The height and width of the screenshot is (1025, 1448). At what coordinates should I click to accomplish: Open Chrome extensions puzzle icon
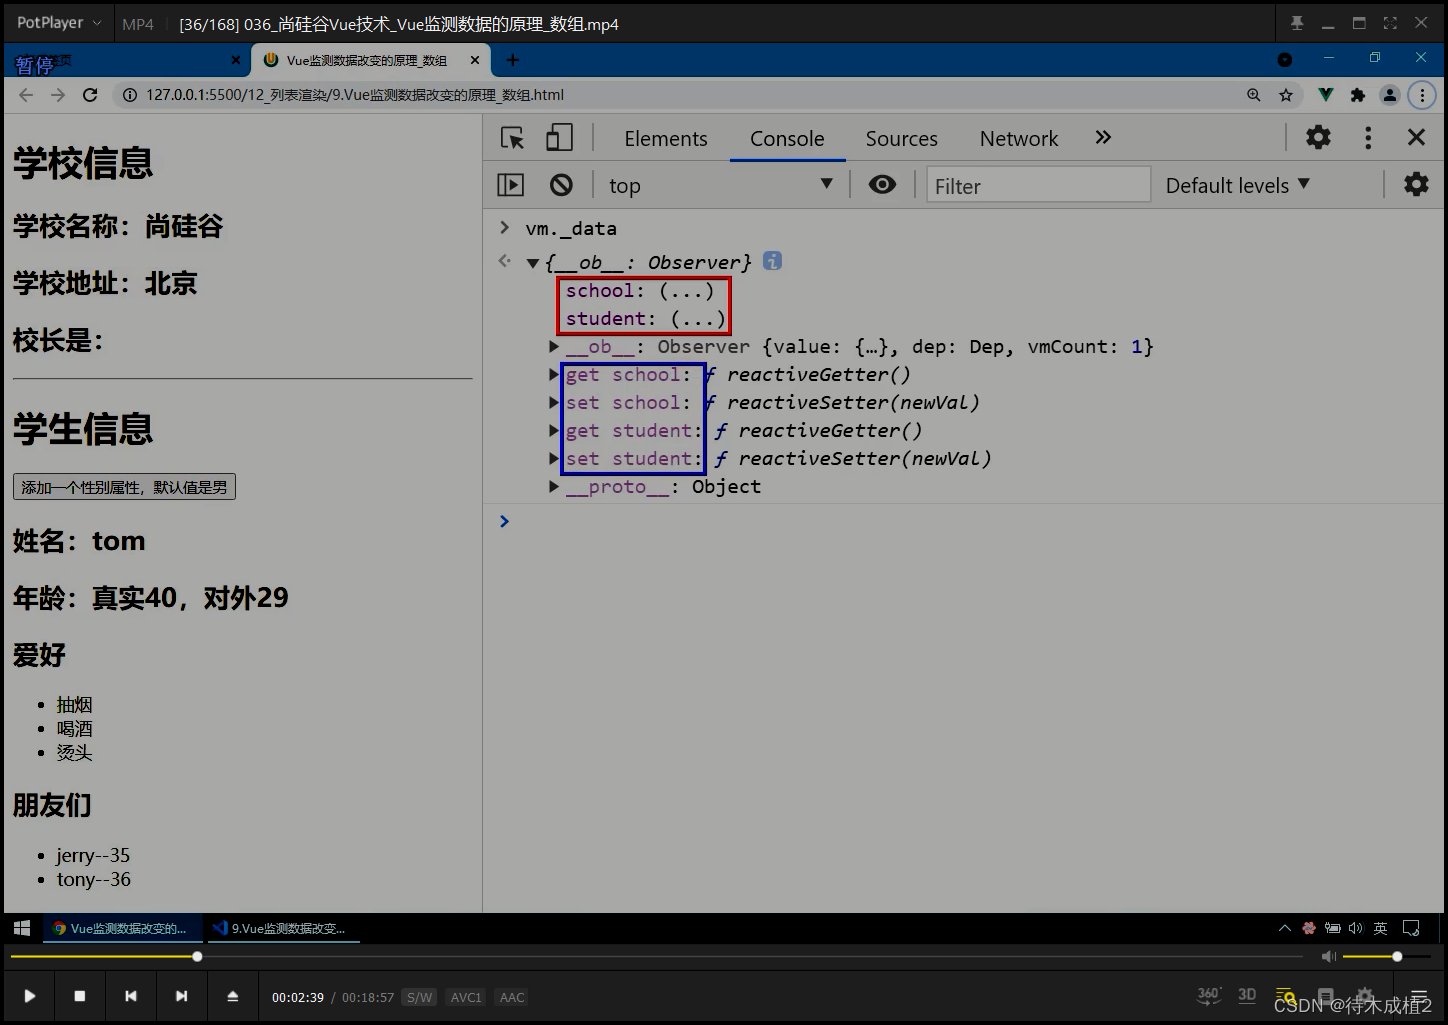pyautogui.click(x=1357, y=95)
